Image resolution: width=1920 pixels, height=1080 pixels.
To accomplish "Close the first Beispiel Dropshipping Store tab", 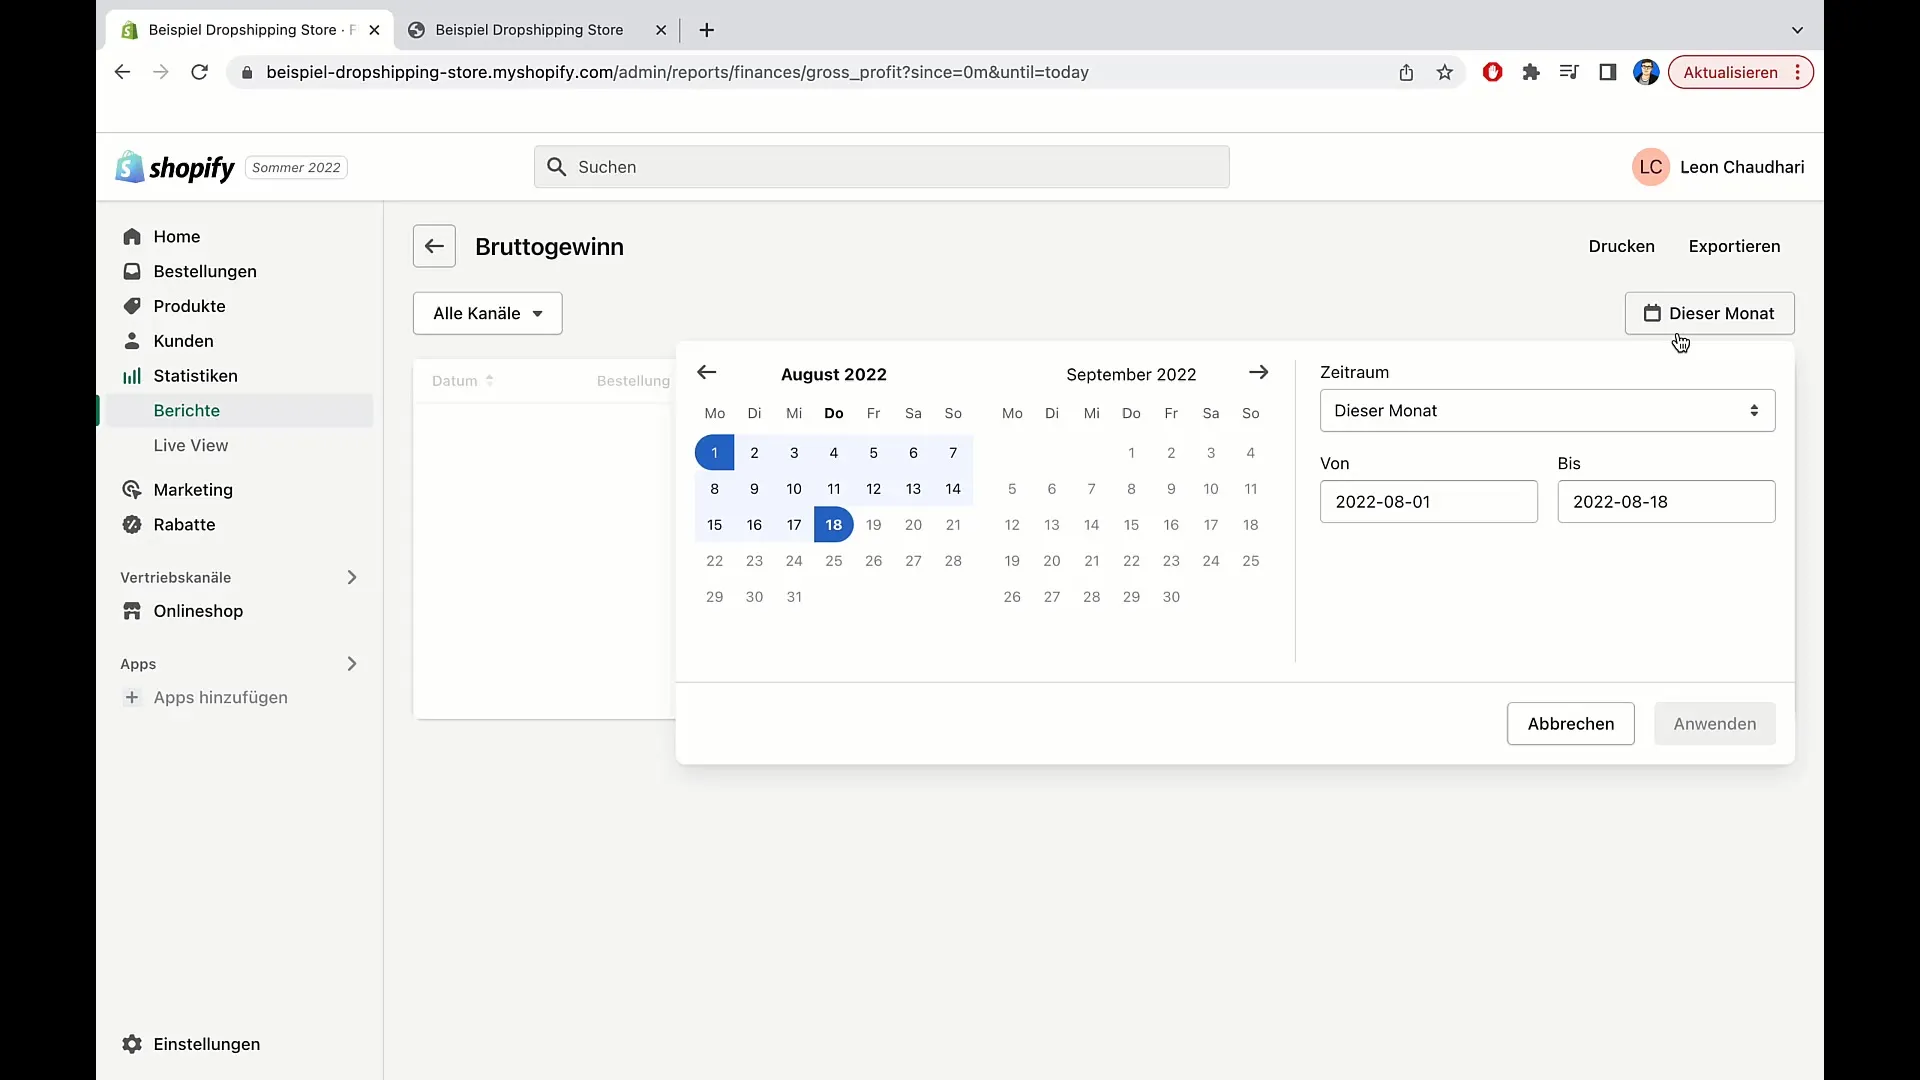I will click(x=374, y=30).
